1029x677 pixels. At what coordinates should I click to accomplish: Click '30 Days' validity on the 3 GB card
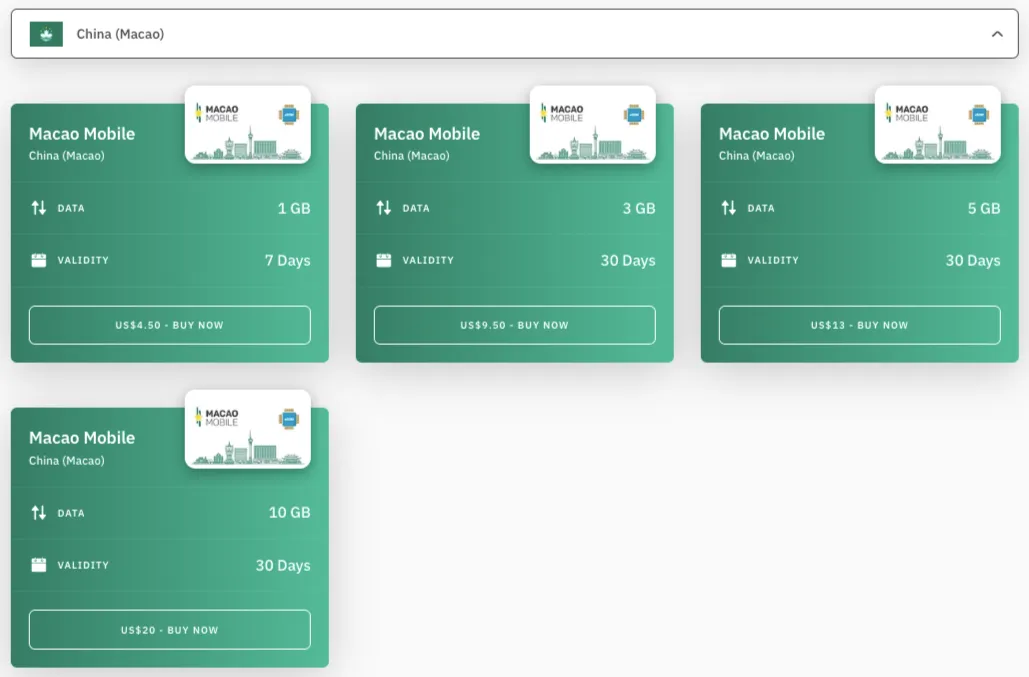pos(628,260)
